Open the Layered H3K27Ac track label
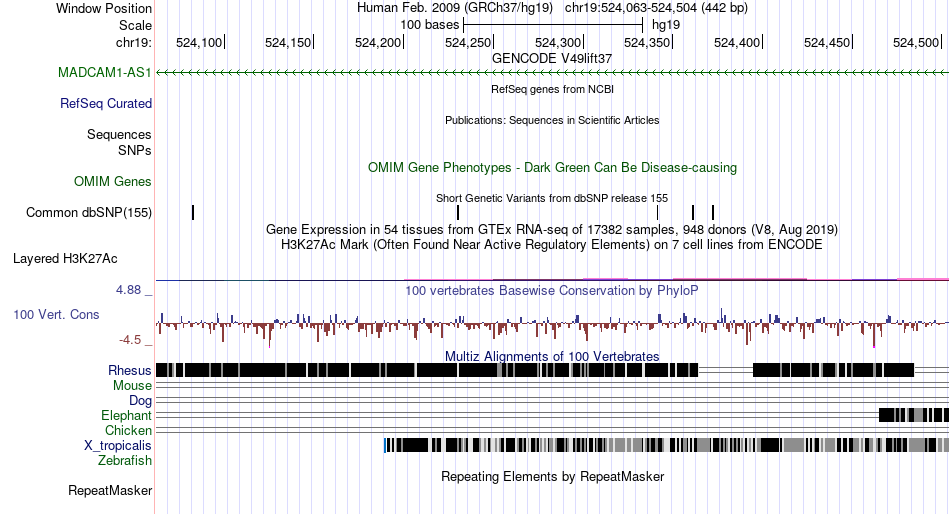This screenshot has width=950, height=514. pos(65,259)
